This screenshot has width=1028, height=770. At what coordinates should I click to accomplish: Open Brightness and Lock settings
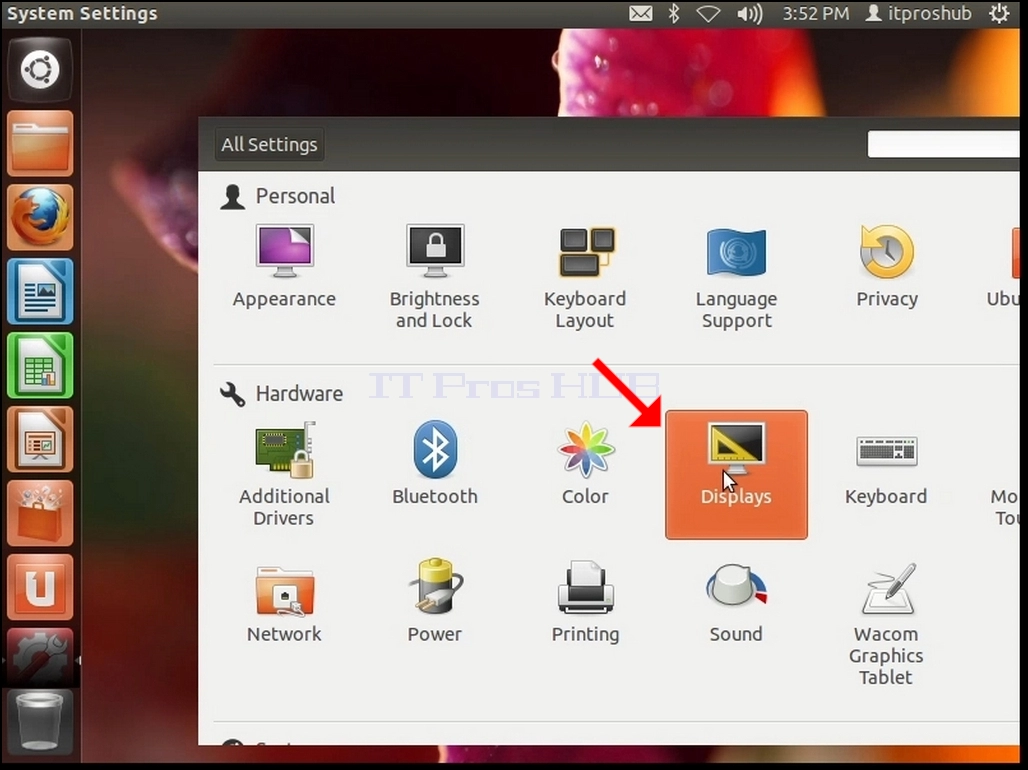pyautogui.click(x=435, y=276)
